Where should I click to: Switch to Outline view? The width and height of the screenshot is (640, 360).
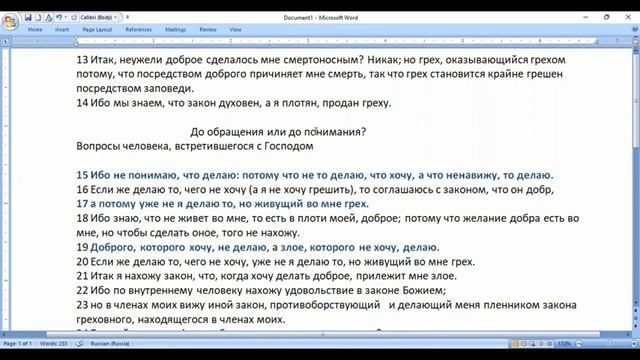click(x=541, y=344)
